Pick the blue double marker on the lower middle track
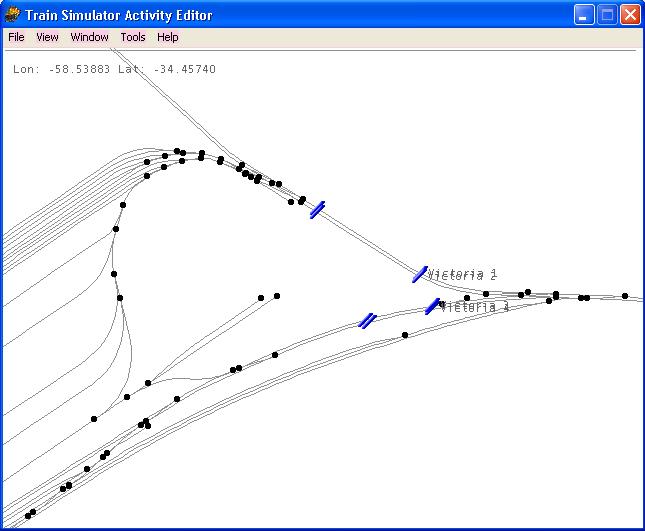Image resolution: width=645 pixels, height=531 pixels. [x=367, y=320]
